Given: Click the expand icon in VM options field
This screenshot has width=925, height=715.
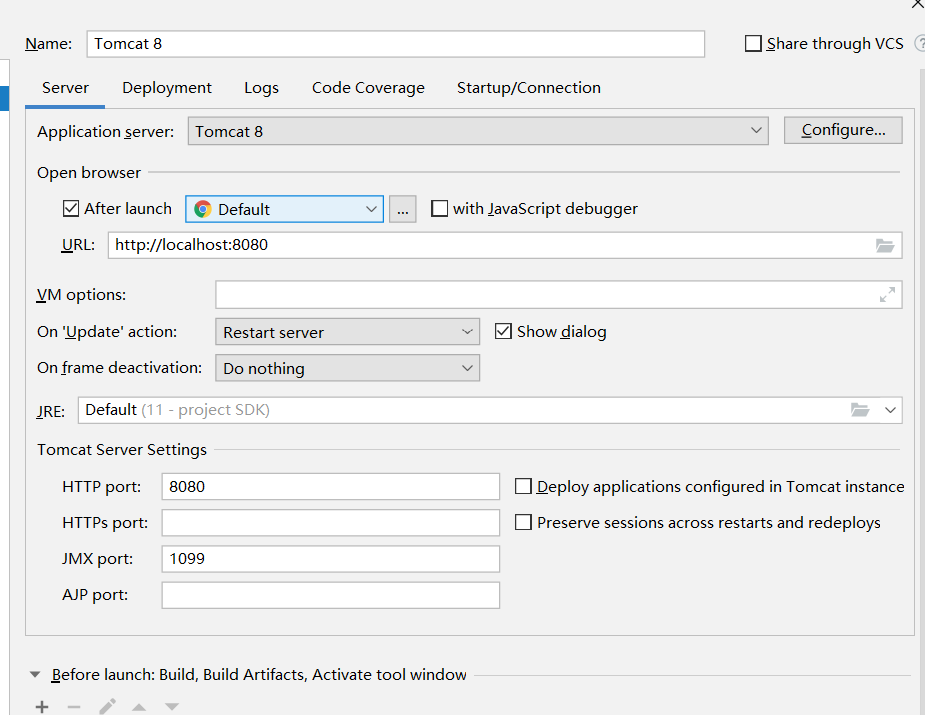Looking at the screenshot, I should click(887, 294).
